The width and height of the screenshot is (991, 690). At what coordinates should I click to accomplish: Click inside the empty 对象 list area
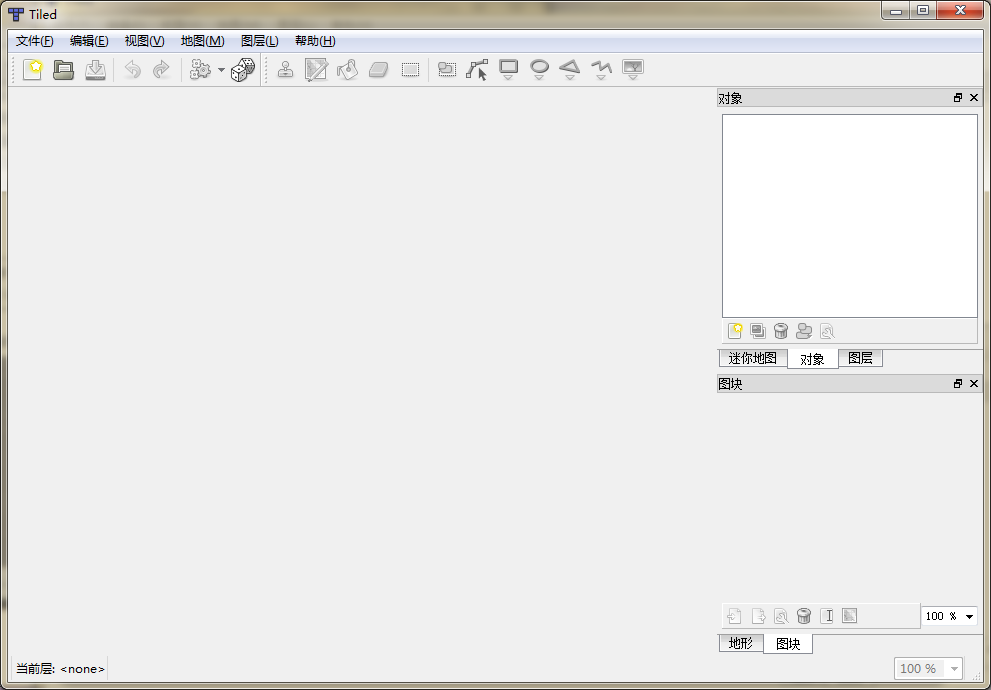point(849,215)
